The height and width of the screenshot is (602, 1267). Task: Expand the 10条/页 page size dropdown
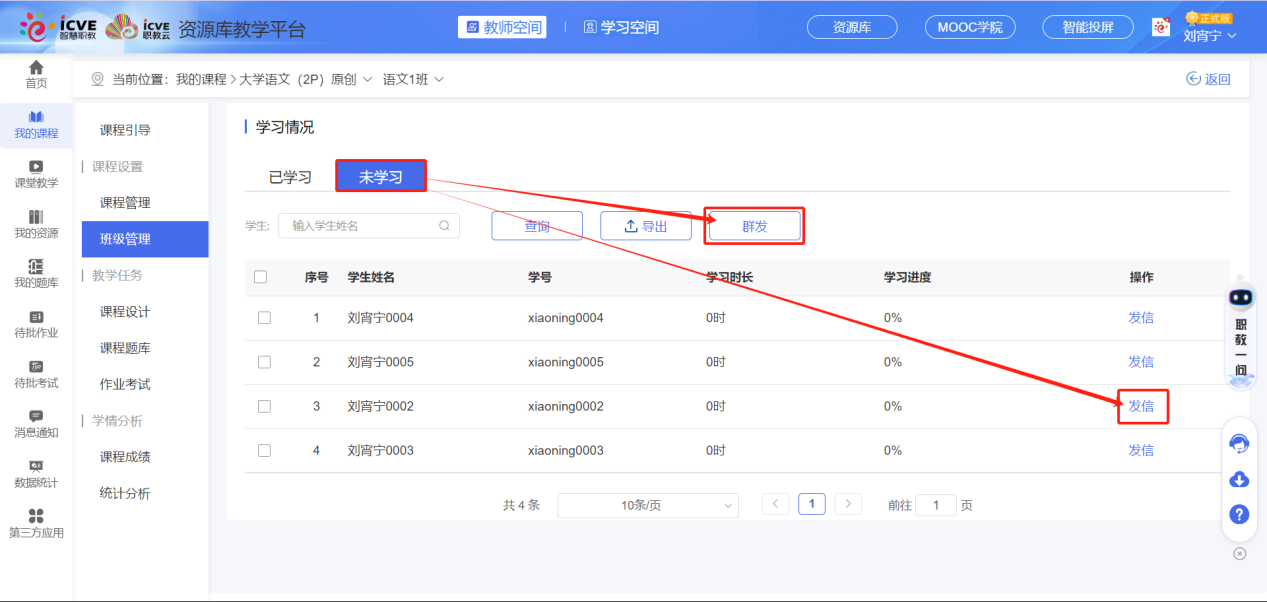[647, 506]
